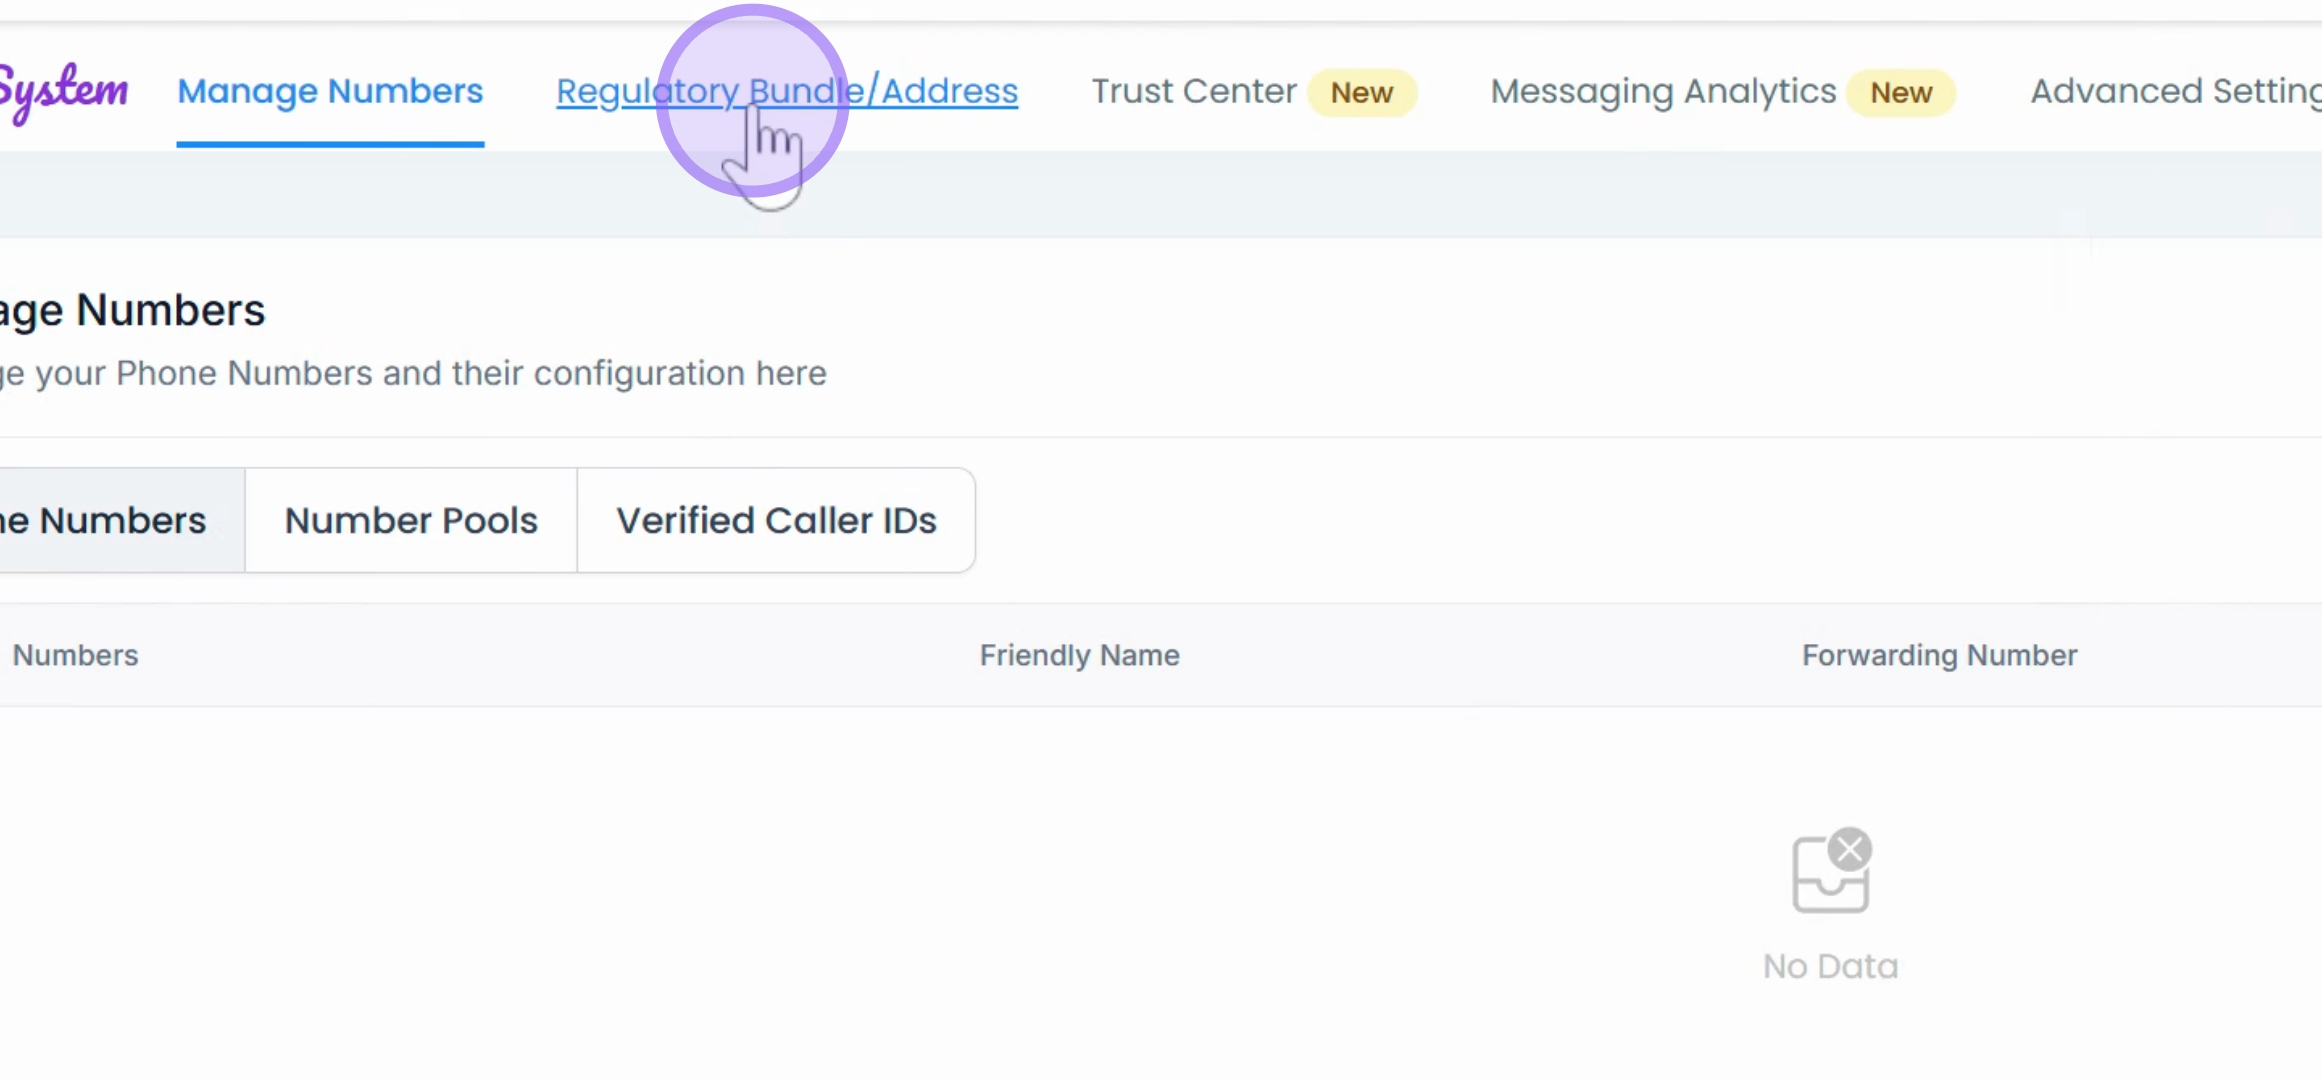2322x1080 pixels.
Task: Go to the Messaging Analytics tab
Action: 1663,91
